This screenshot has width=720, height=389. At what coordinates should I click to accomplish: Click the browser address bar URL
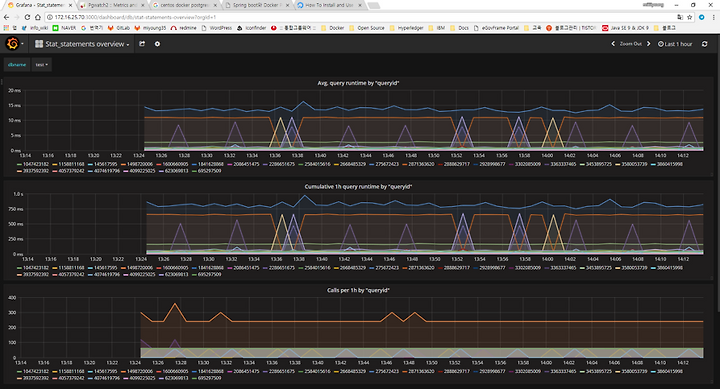135,17
